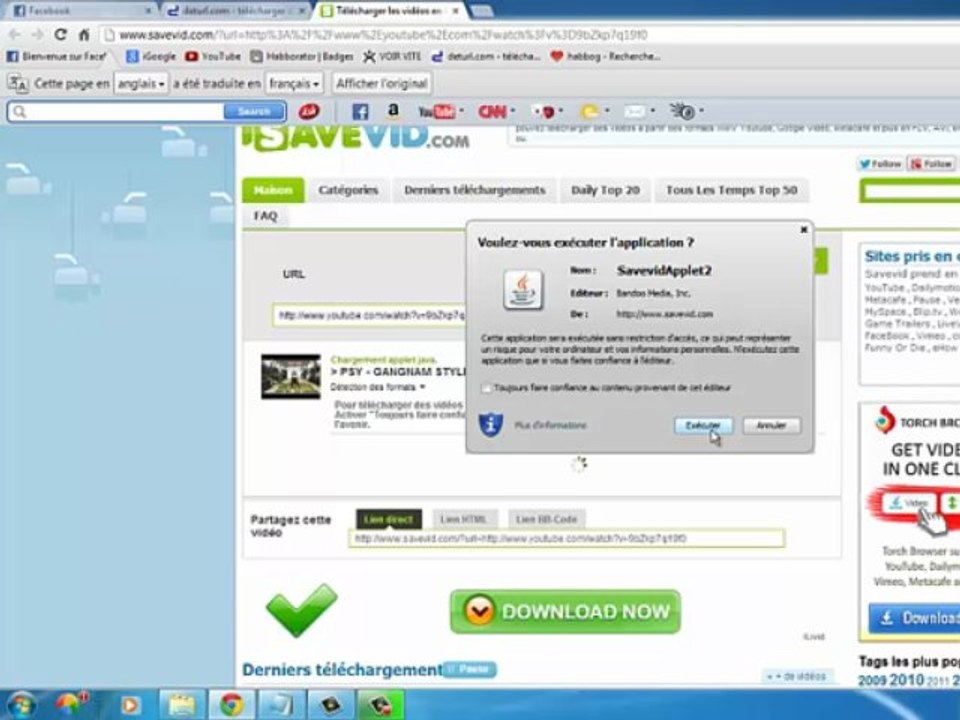This screenshot has width=960, height=720.
Task: Click the weather icon in toolbar
Action: [x=589, y=111]
